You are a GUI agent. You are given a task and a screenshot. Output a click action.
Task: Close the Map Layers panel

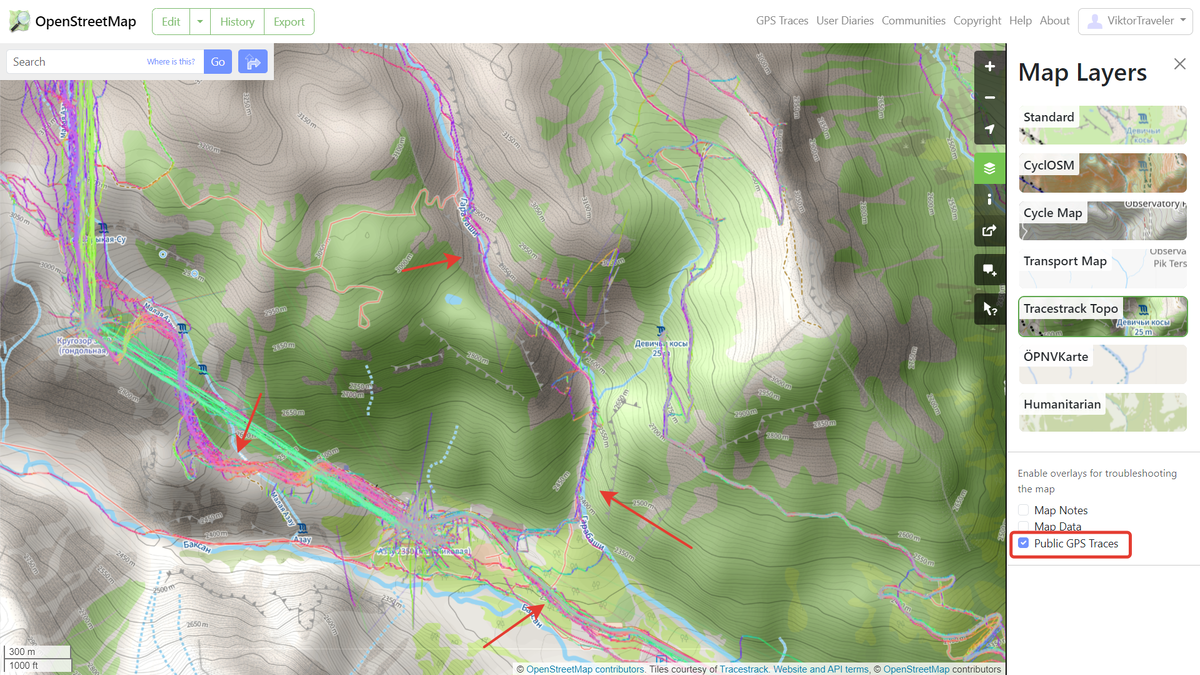[1180, 64]
